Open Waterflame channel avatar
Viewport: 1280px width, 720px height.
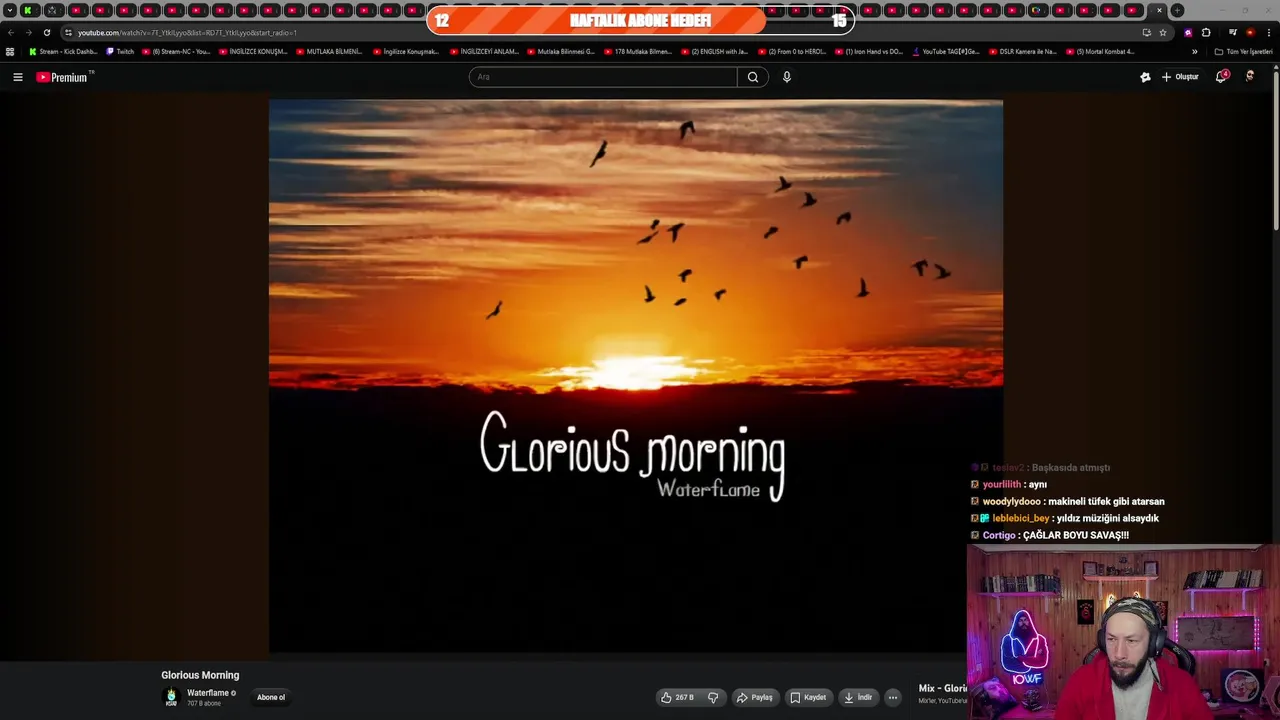pyautogui.click(x=171, y=697)
